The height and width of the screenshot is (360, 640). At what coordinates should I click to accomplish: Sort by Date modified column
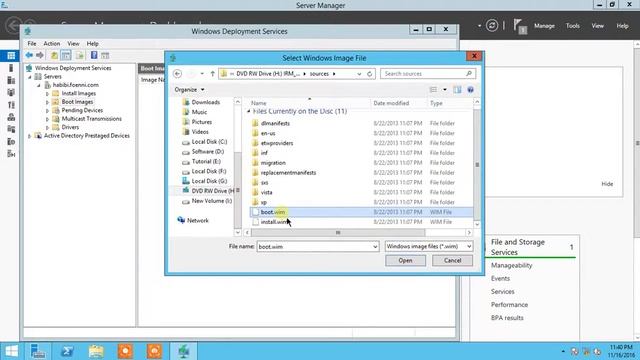pos(391,103)
